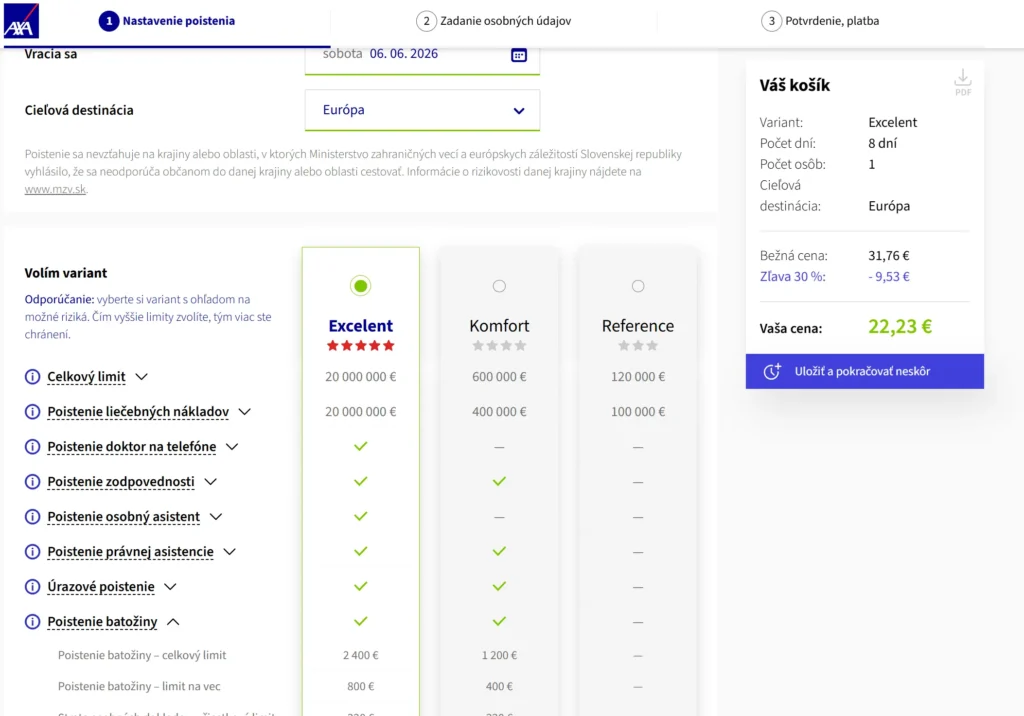The height and width of the screenshot is (716, 1024).
Task: Click the Zľava 30 % label
Action: pyautogui.click(x=792, y=276)
